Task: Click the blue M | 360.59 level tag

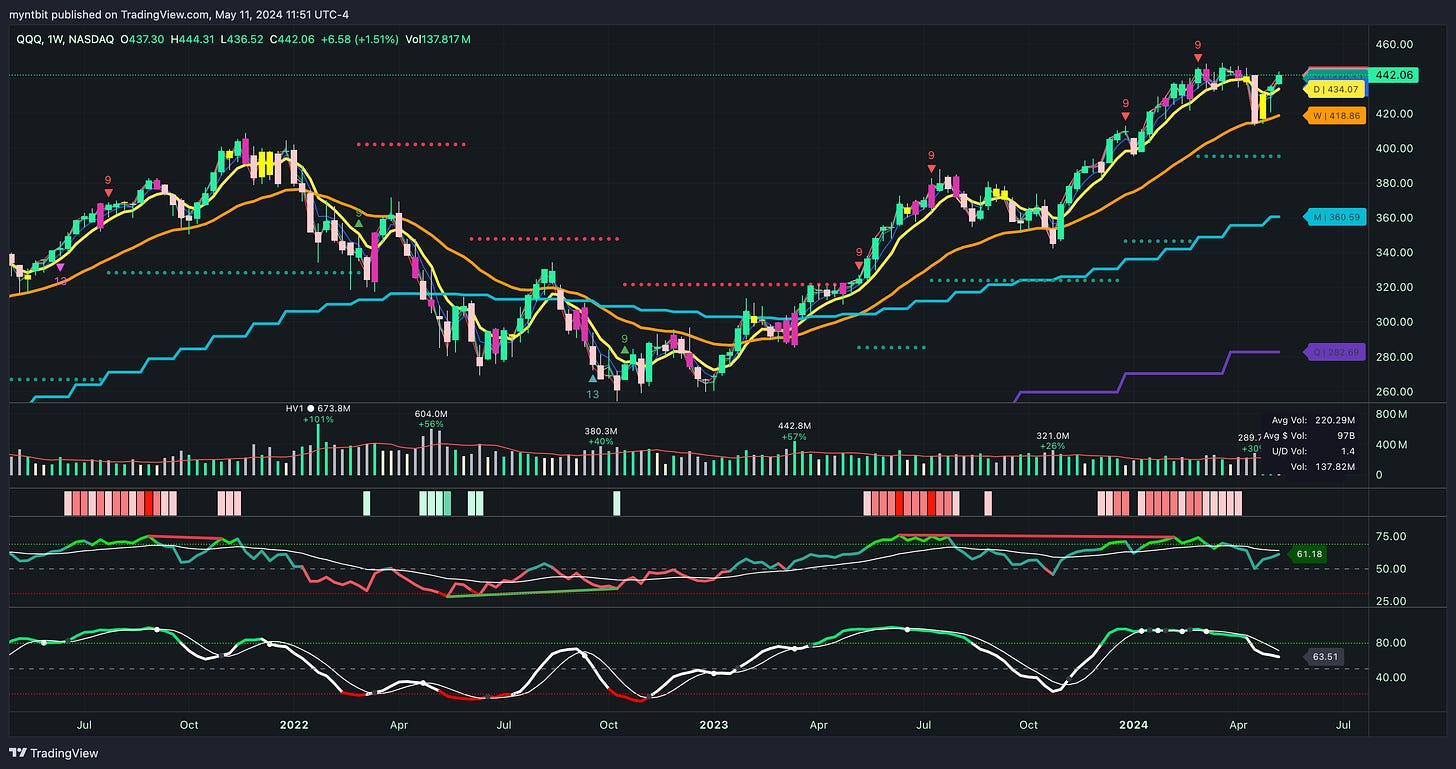Action: (1334, 216)
